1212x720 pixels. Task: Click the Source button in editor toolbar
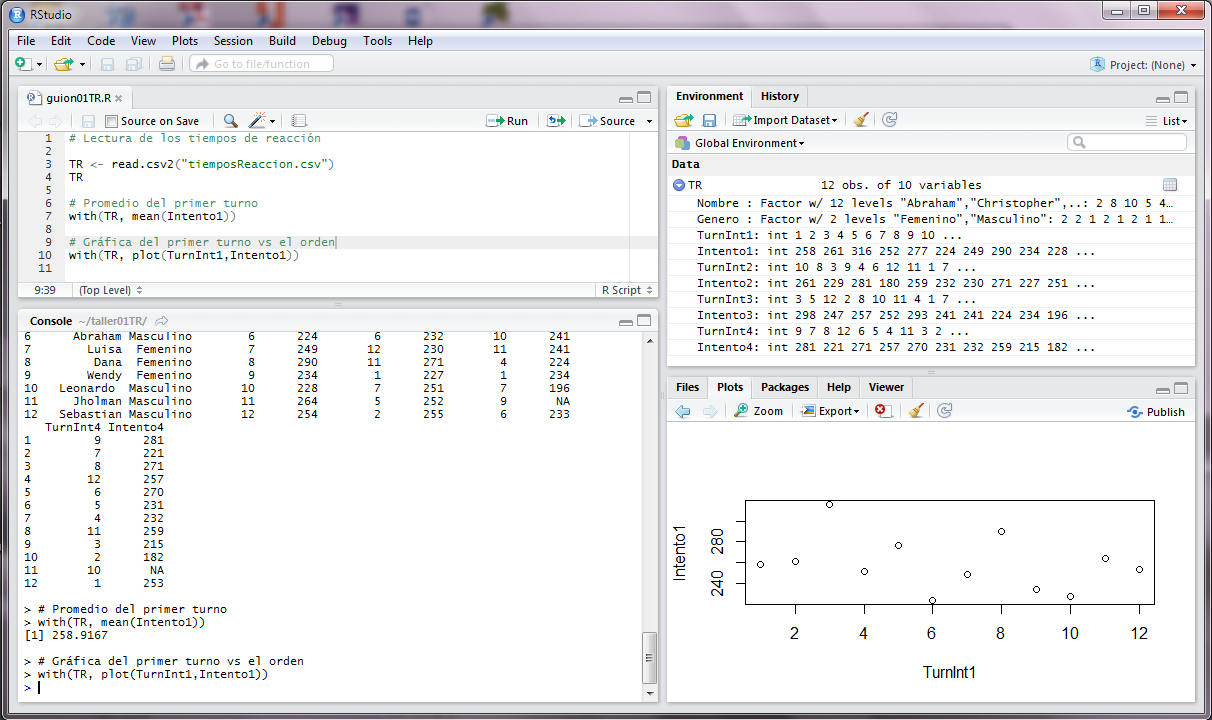coord(608,121)
